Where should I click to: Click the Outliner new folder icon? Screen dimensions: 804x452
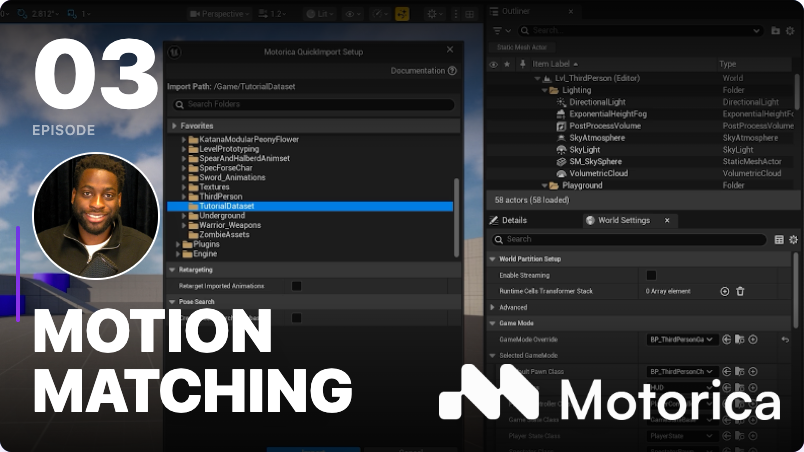click(776, 31)
